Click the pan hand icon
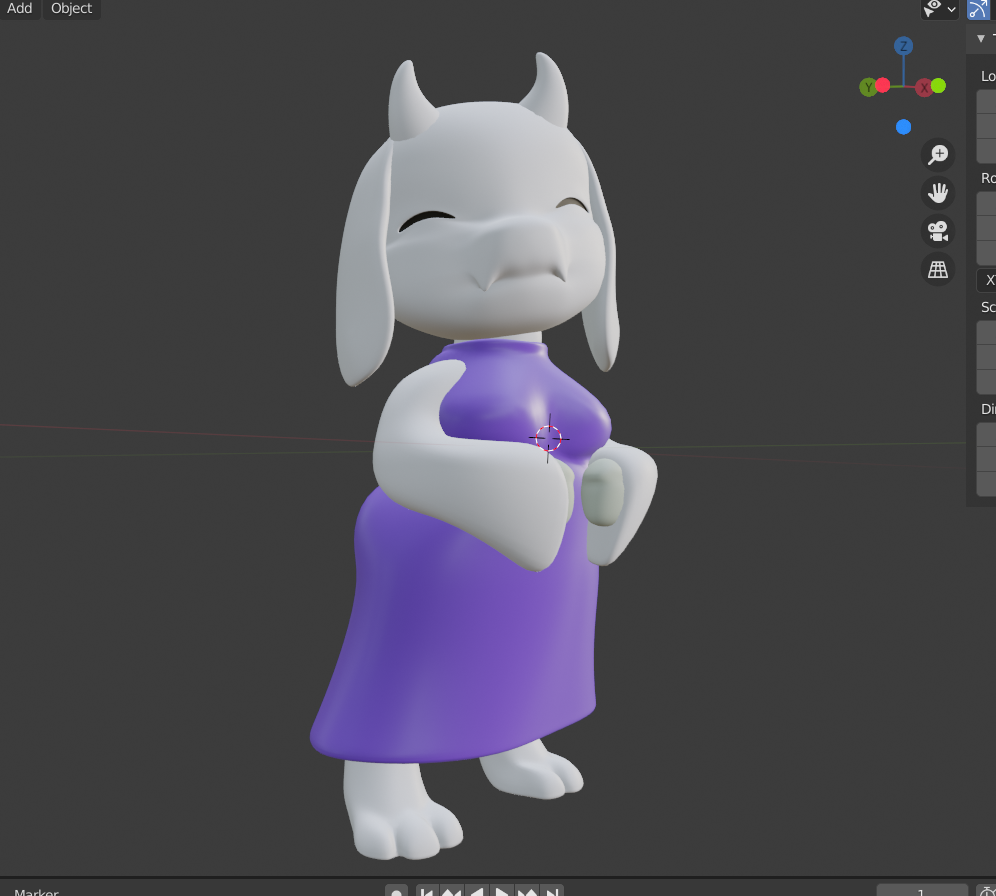Screen dimensions: 996x896 [x=938, y=192]
